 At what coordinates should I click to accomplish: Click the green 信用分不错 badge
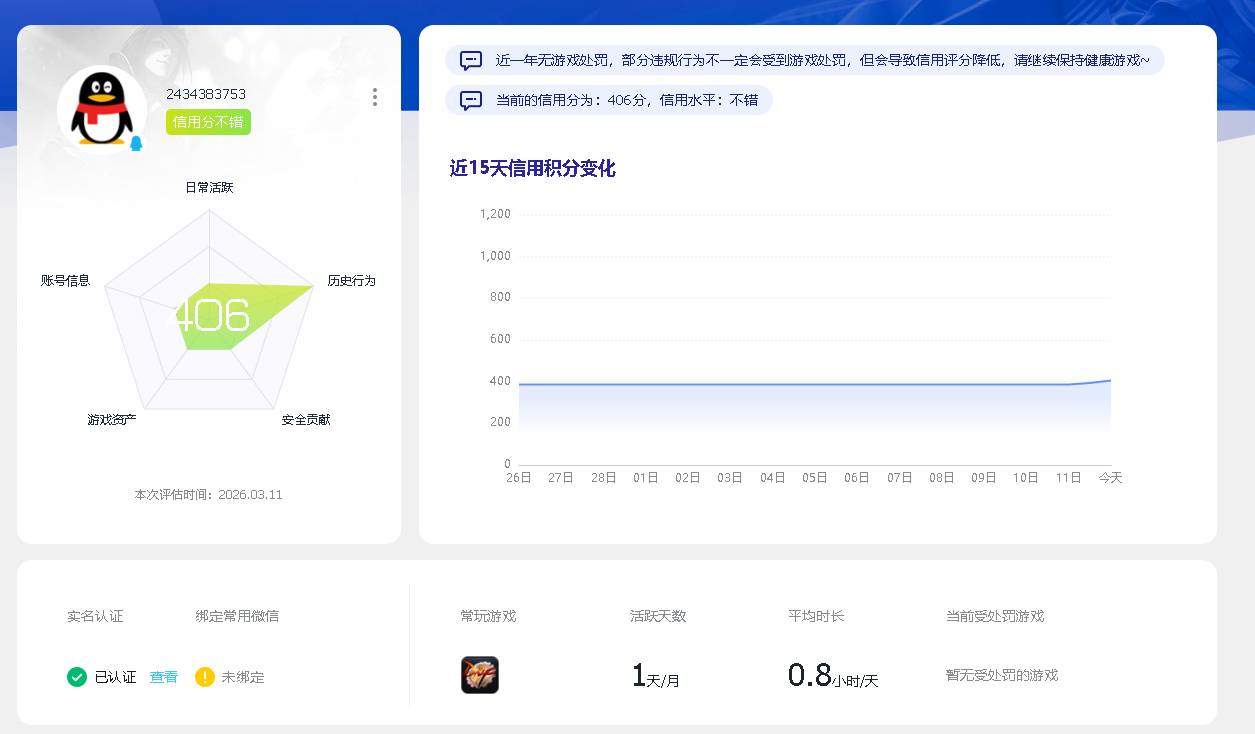pyautogui.click(x=208, y=122)
